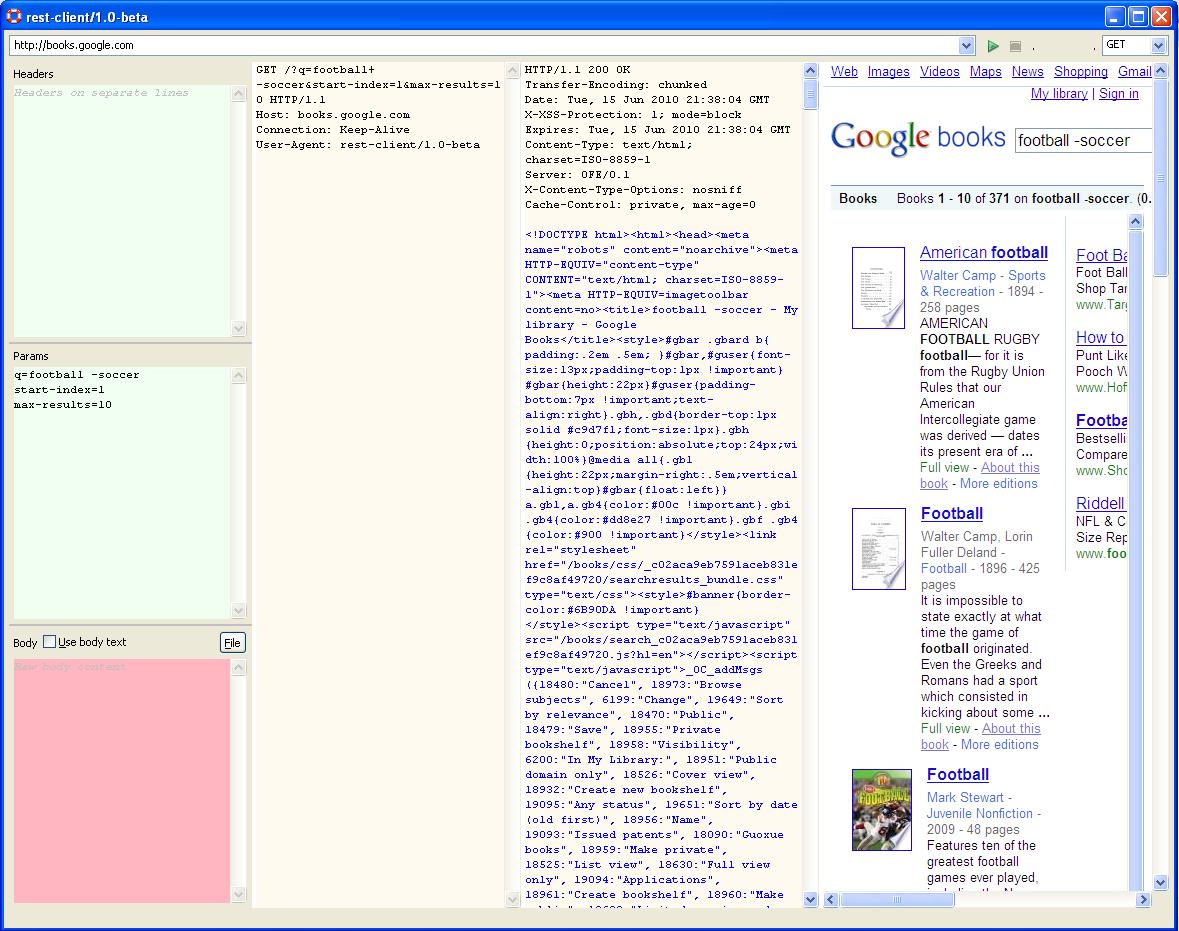
Task: Click scroll-down arrow of request pane
Action: [513, 899]
